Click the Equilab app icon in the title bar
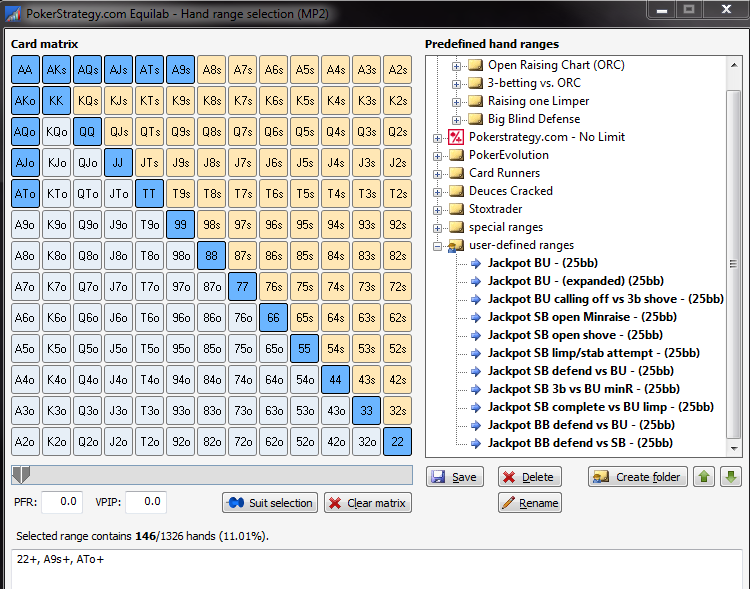 point(13,13)
